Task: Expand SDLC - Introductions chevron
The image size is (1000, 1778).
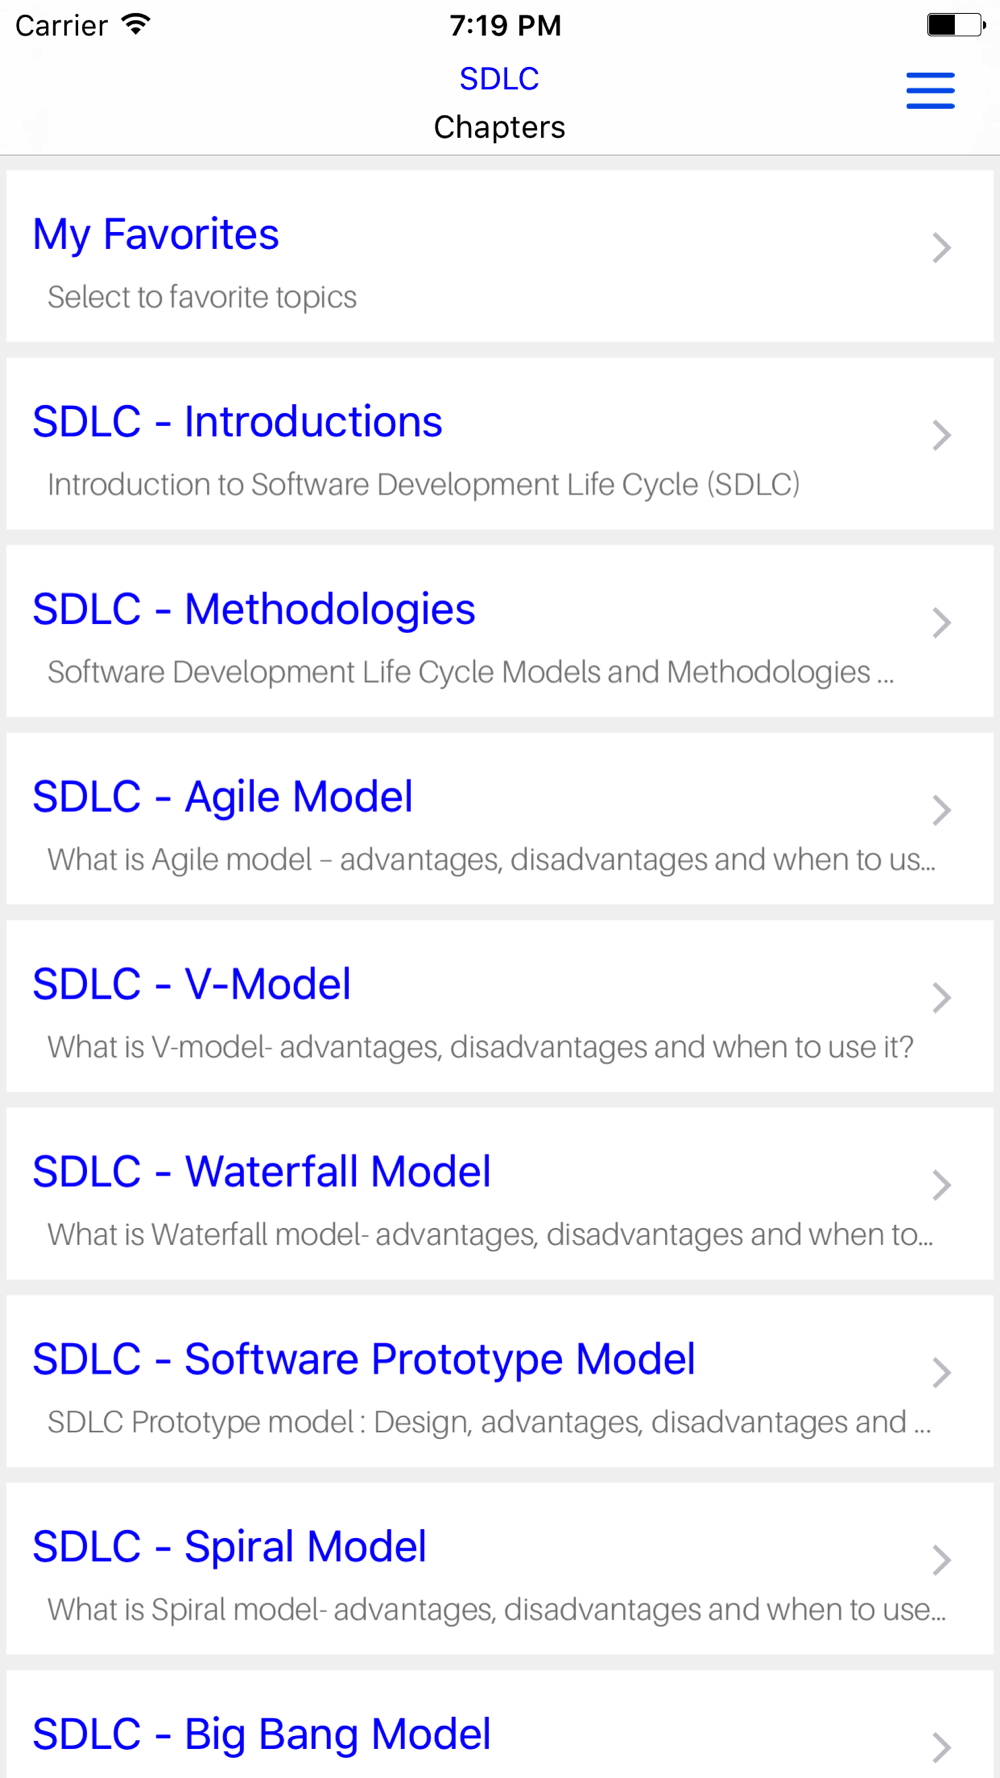Action: pyautogui.click(x=941, y=435)
